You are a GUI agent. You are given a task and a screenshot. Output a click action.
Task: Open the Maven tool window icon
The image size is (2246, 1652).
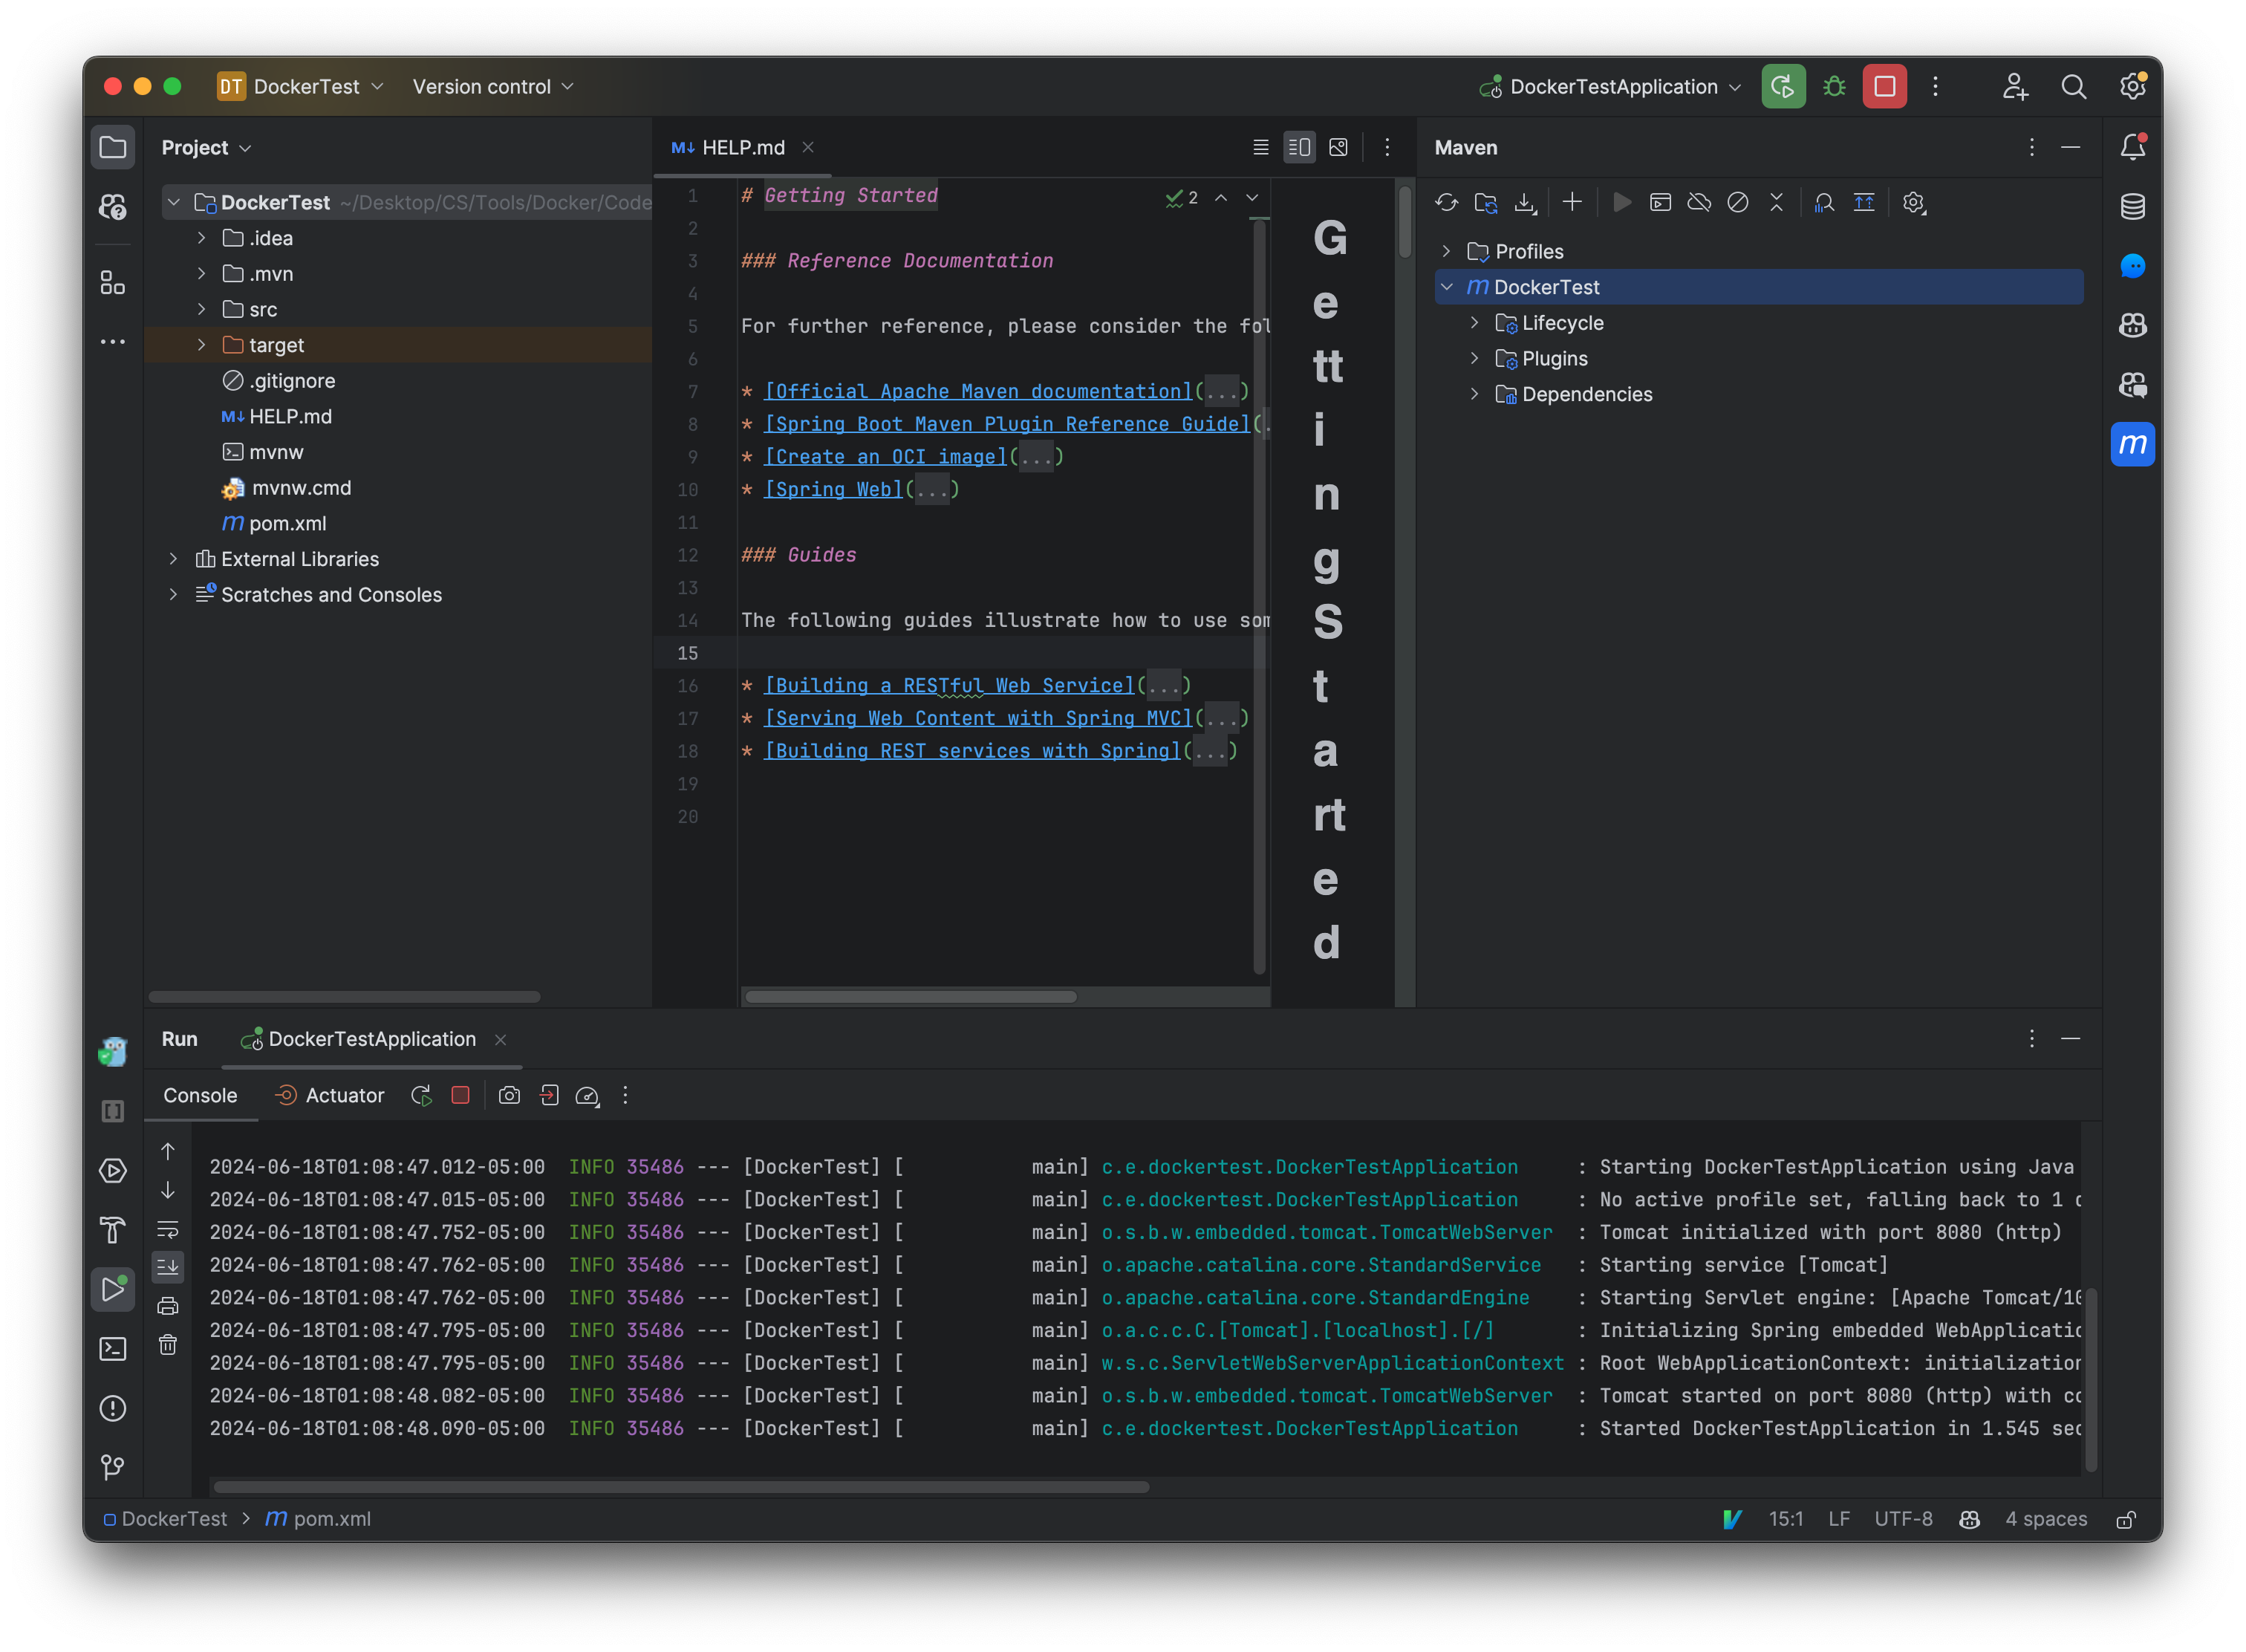[2132, 444]
